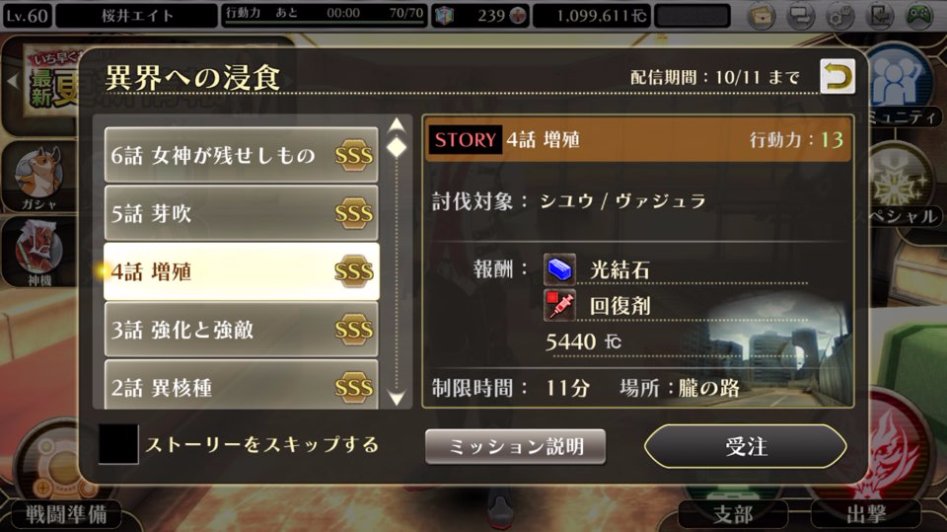947x532 pixels.
Task: Click the diamond scroll position handle
Action: [x=396, y=147]
